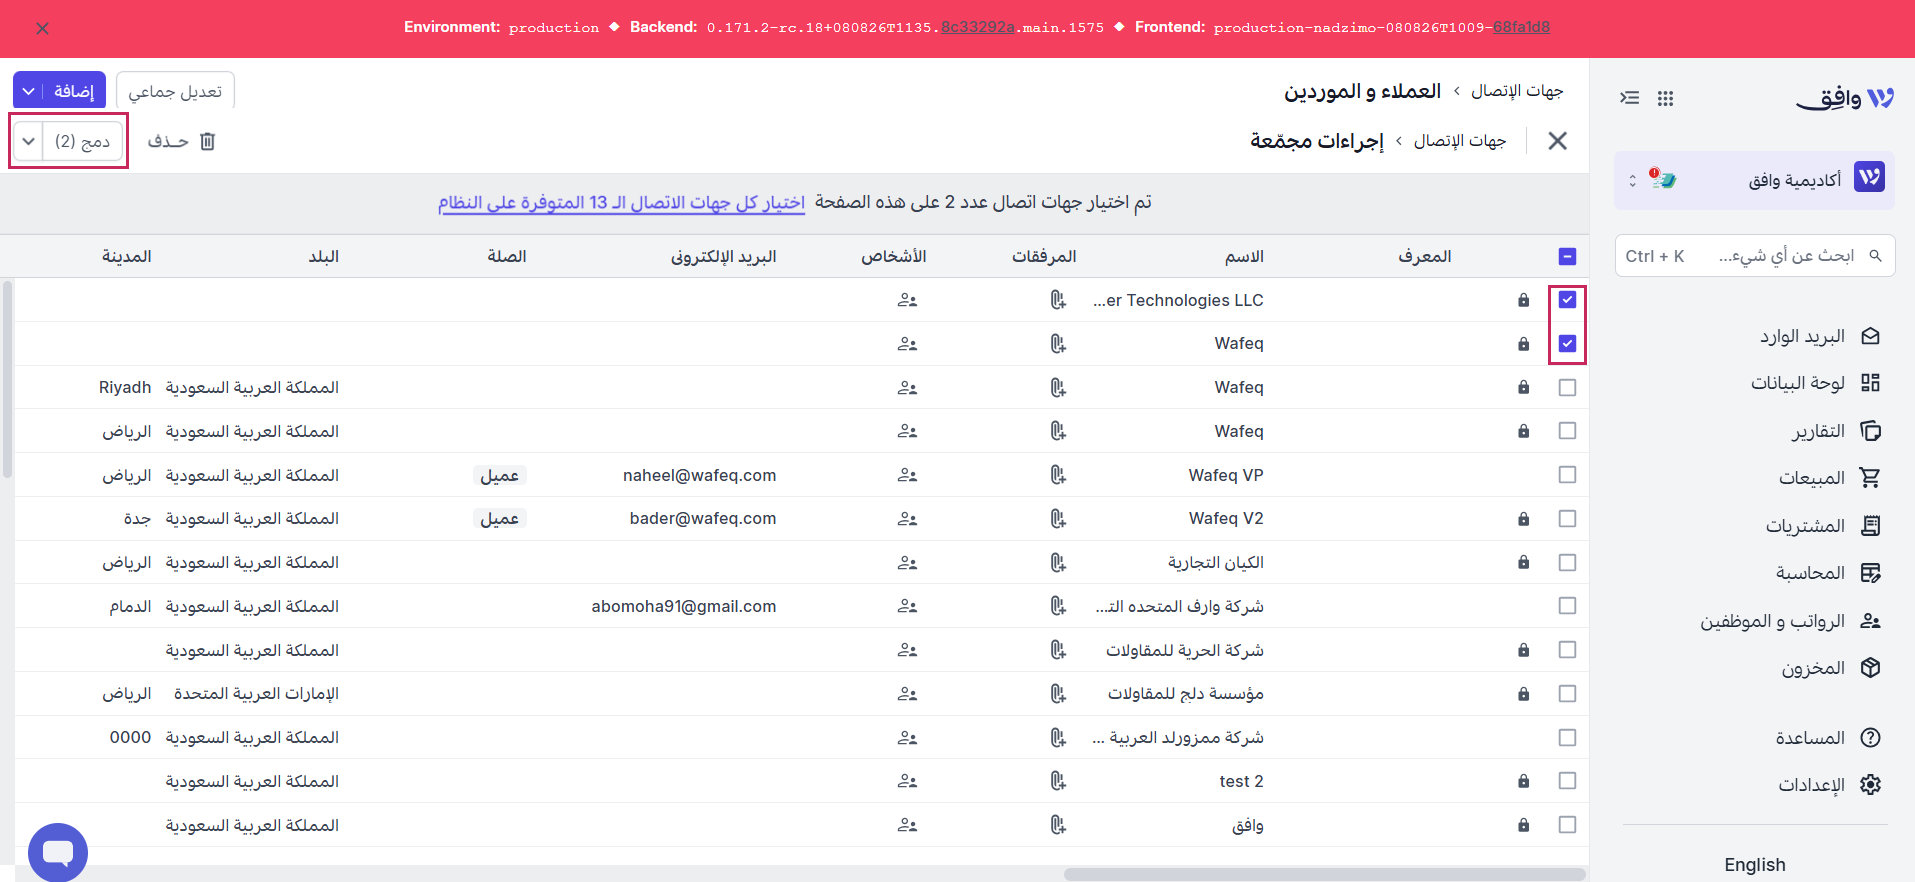
Task: Click the أكاديمية وافق organization avatar
Action: [1869, 178]
